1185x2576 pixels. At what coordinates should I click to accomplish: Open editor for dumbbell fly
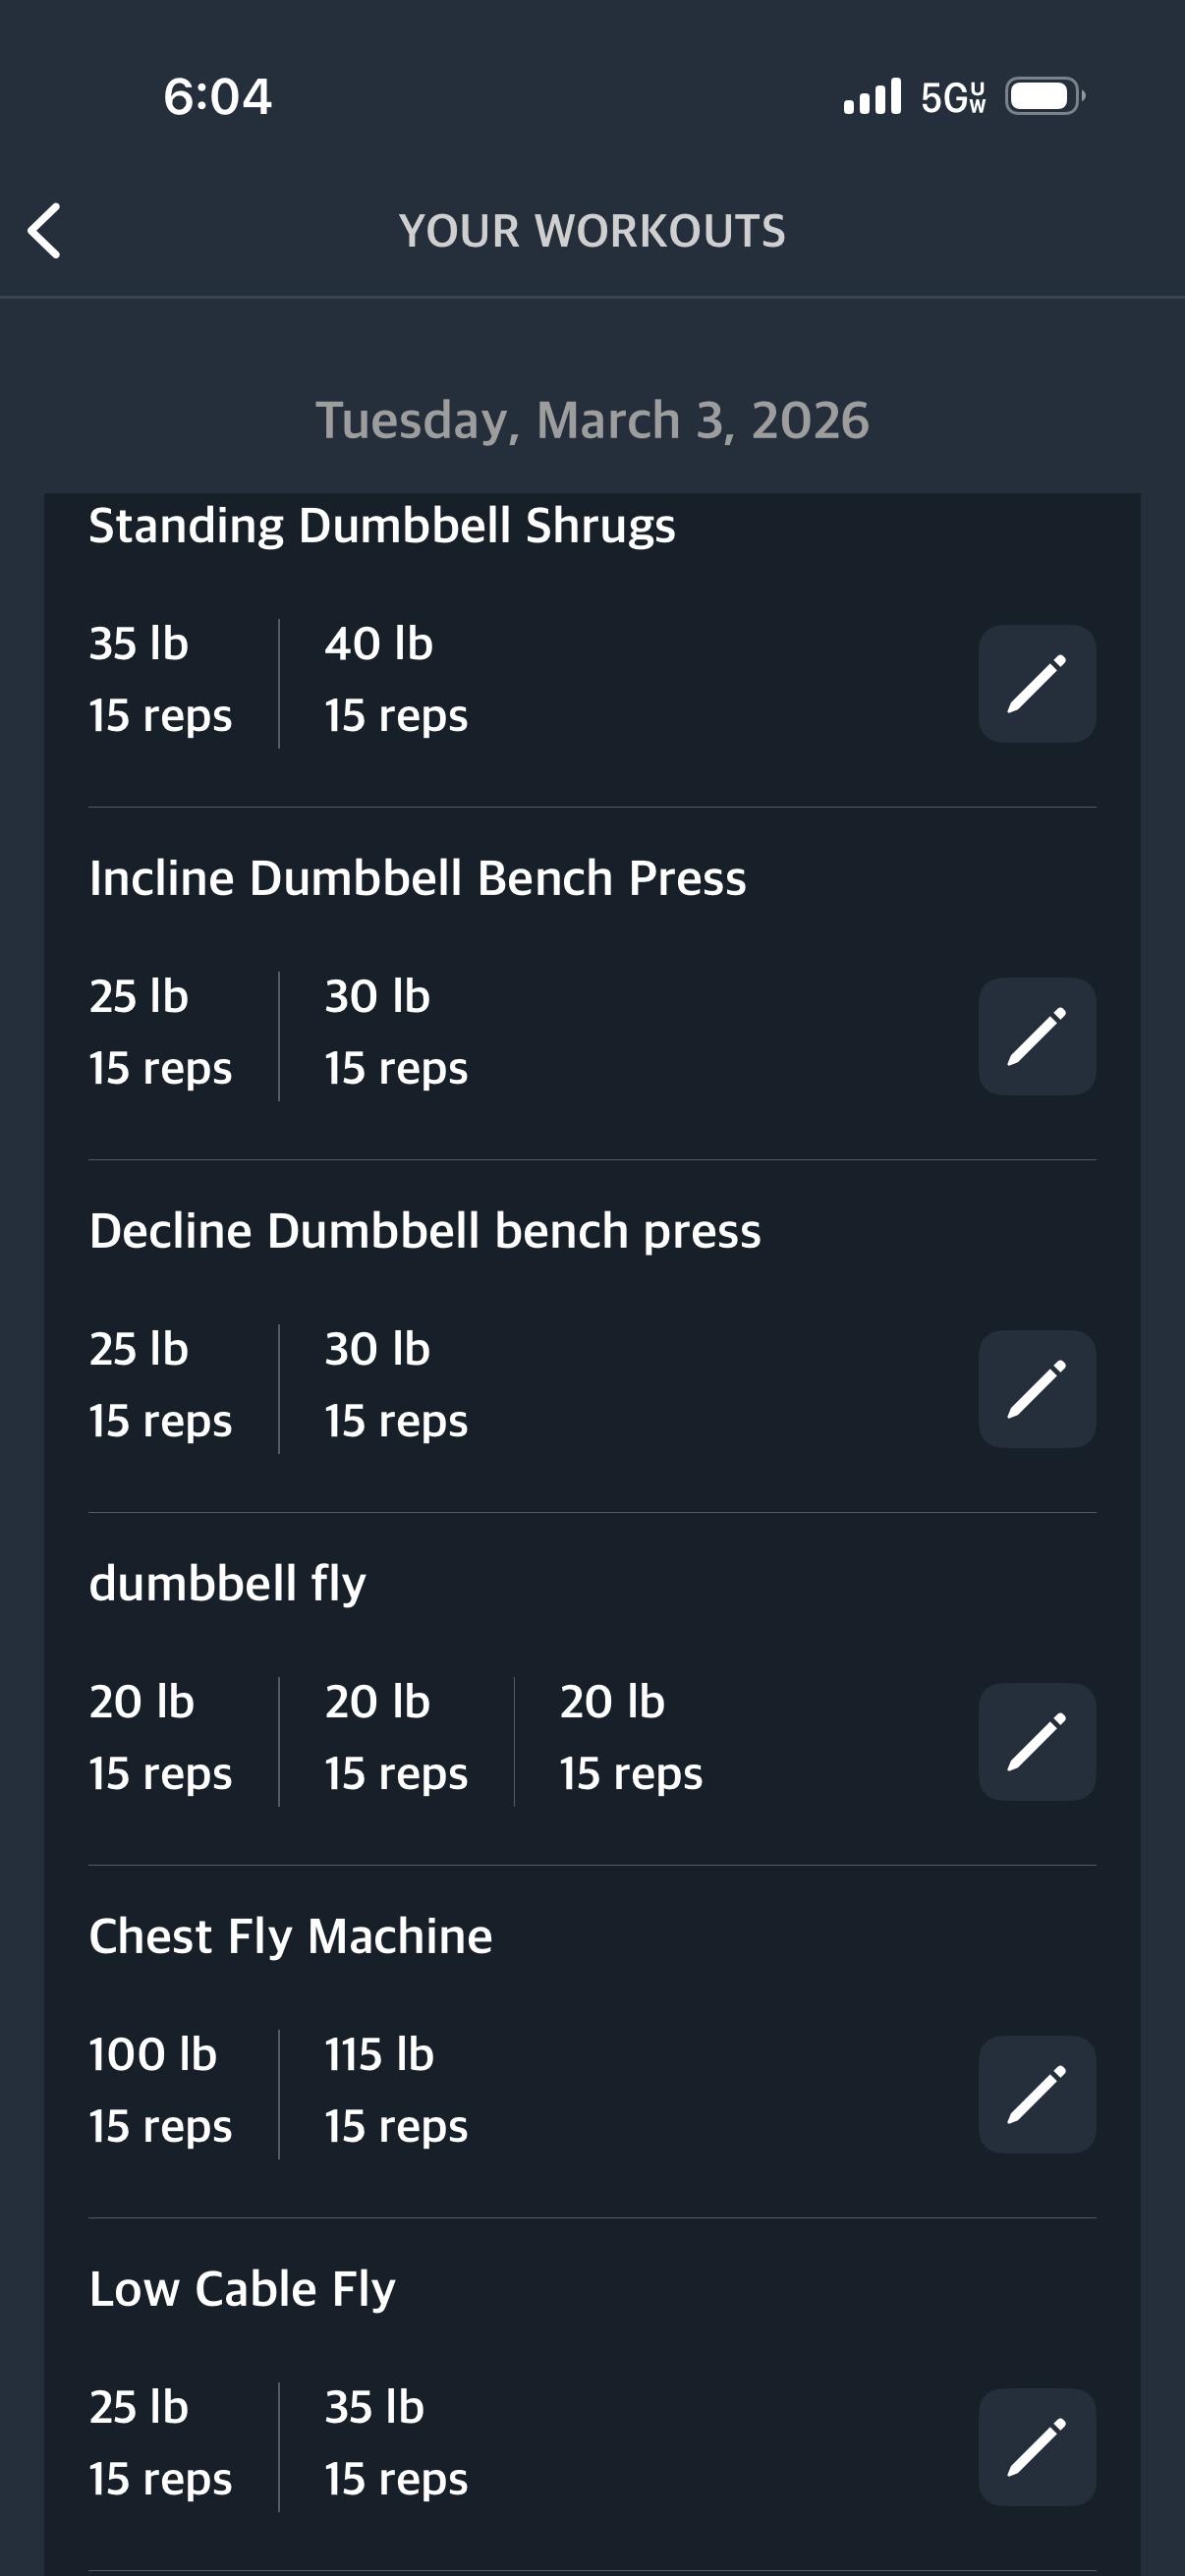(x=1036, y=1742)
